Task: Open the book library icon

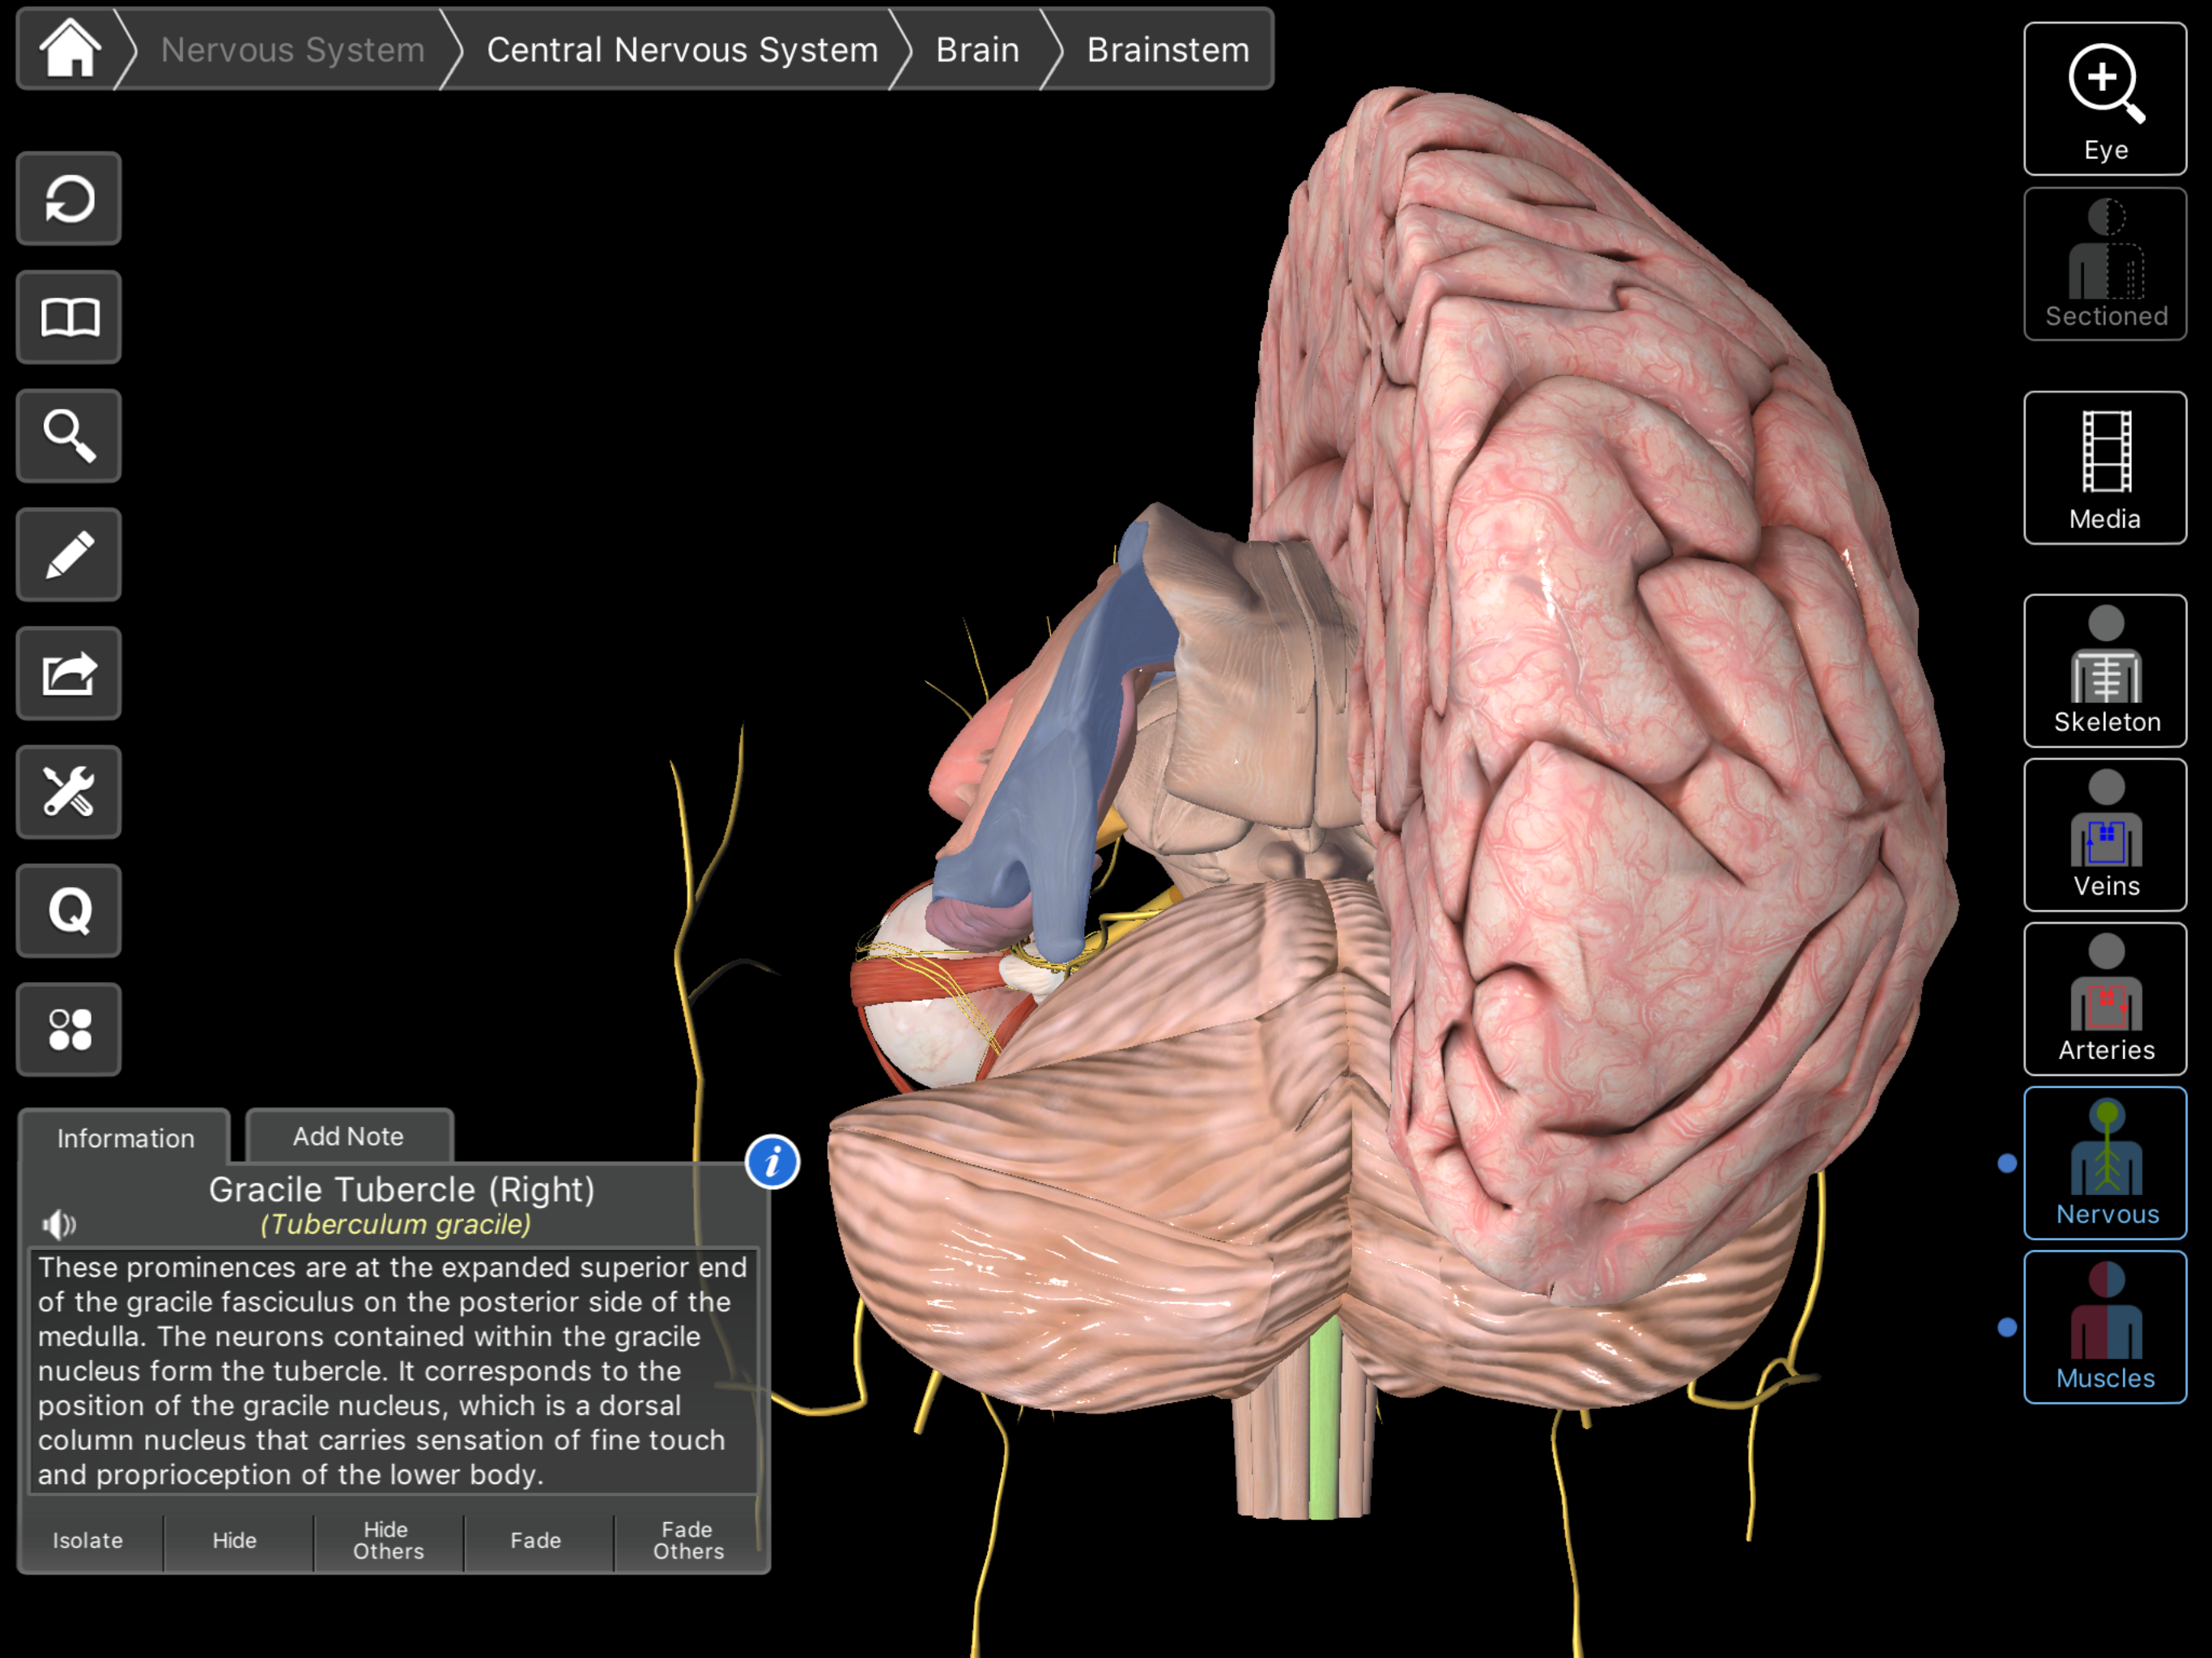Action: point(69,318)
